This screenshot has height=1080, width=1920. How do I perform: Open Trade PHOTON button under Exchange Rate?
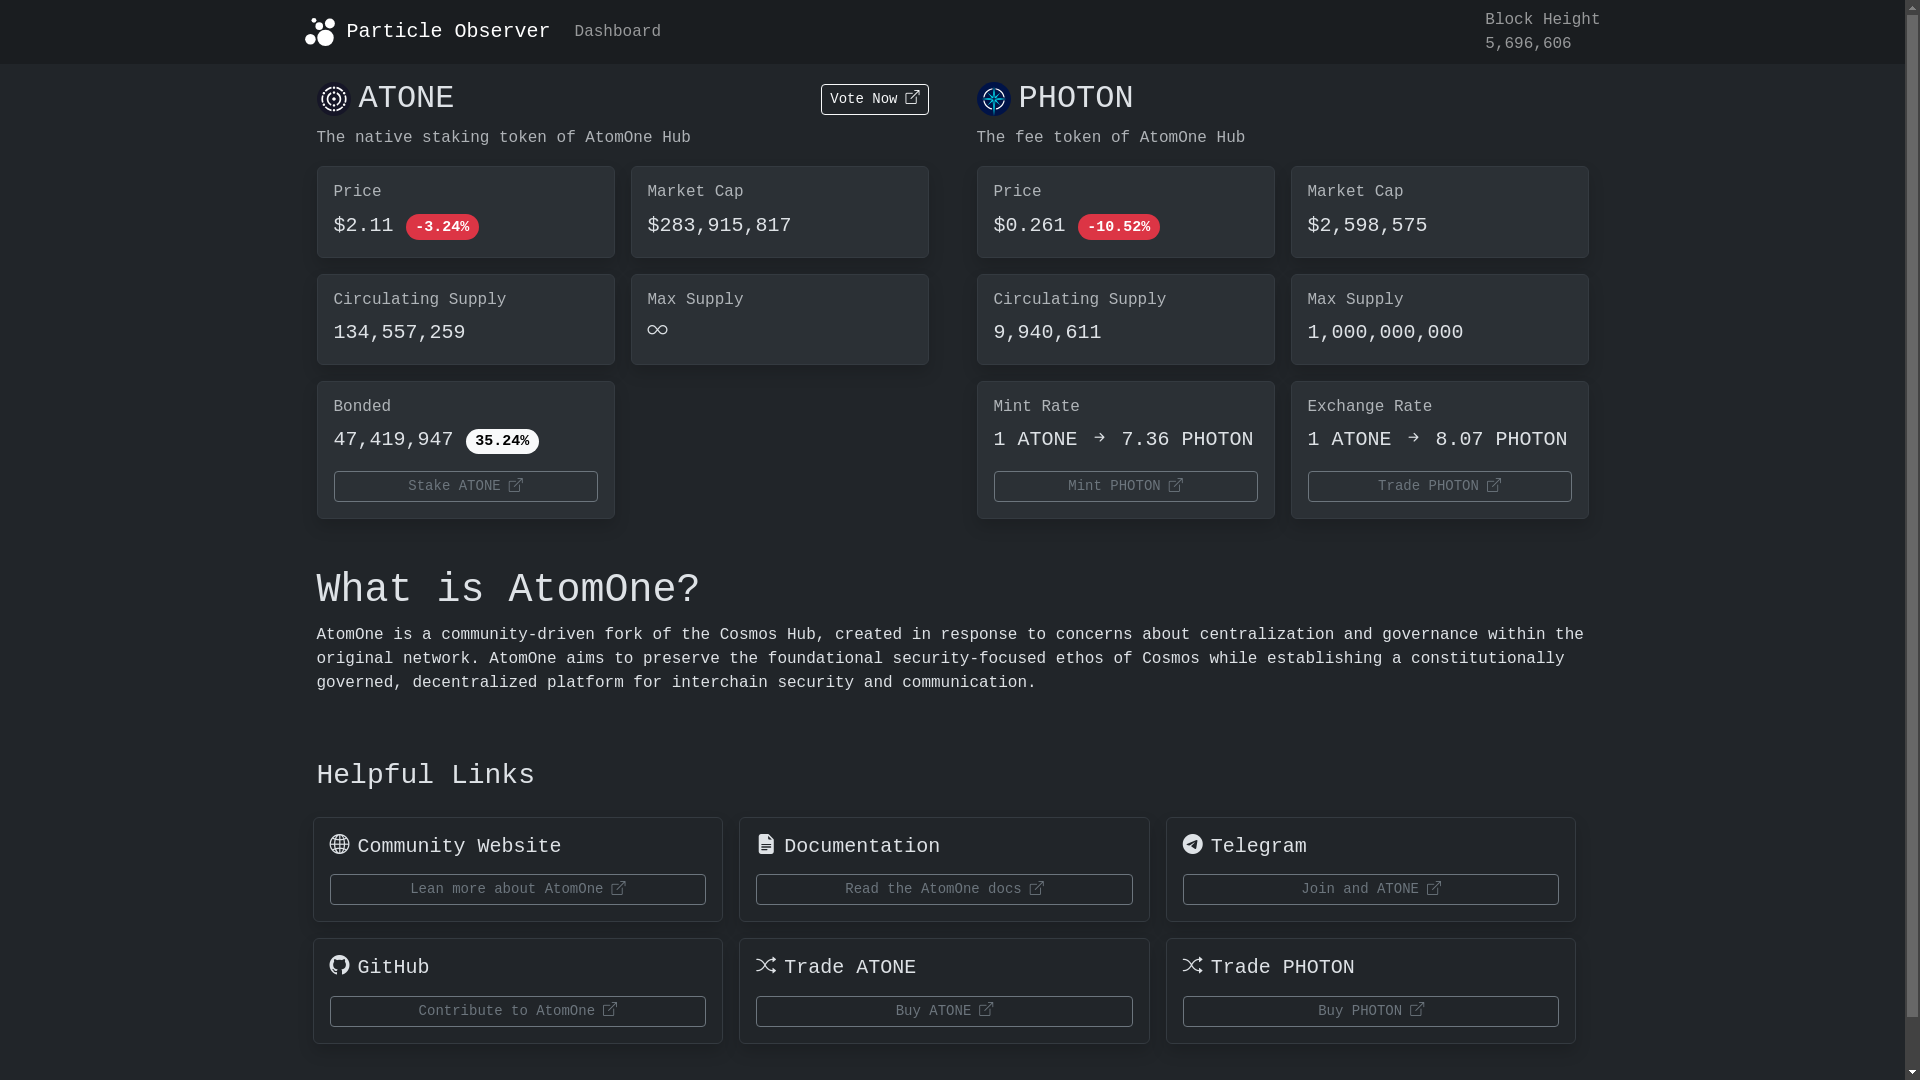pos(1439,486)
